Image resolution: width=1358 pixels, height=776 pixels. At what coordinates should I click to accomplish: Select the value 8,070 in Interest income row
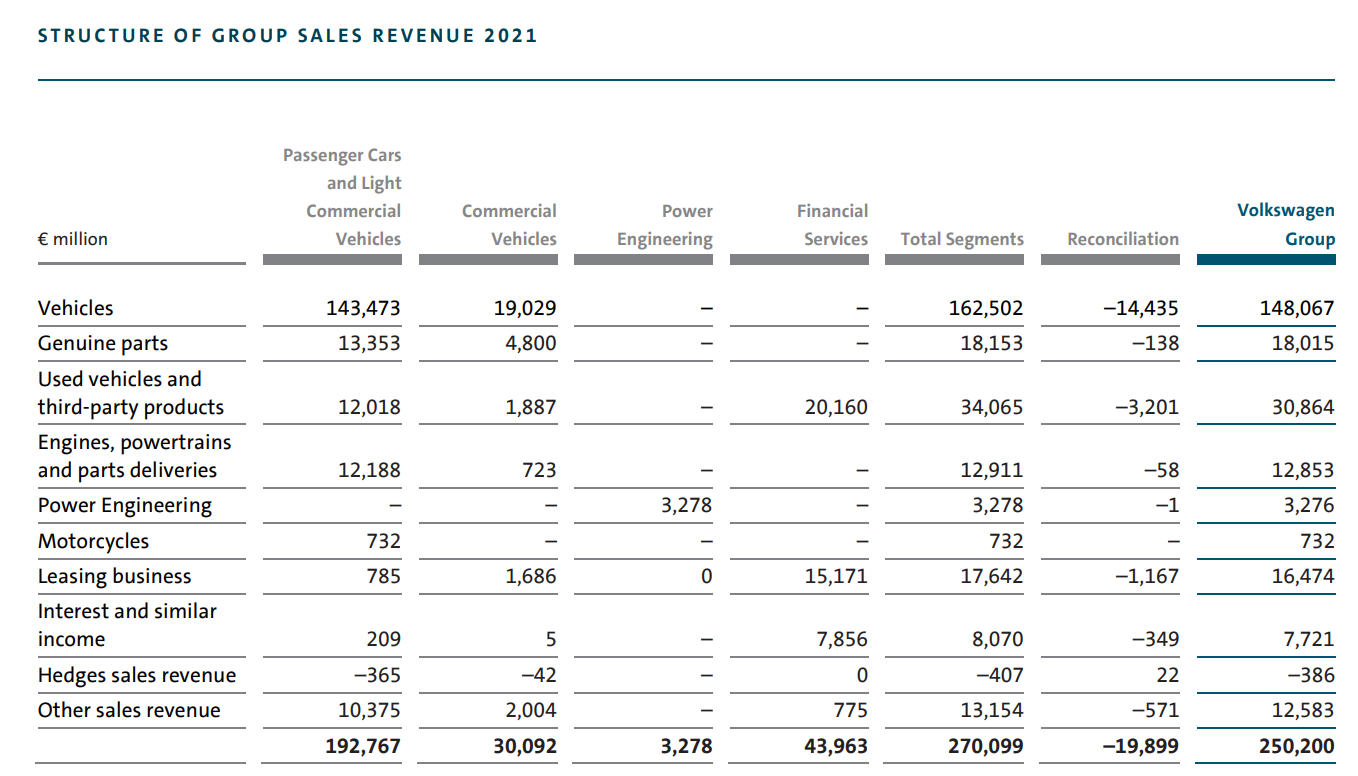[997, 639]
